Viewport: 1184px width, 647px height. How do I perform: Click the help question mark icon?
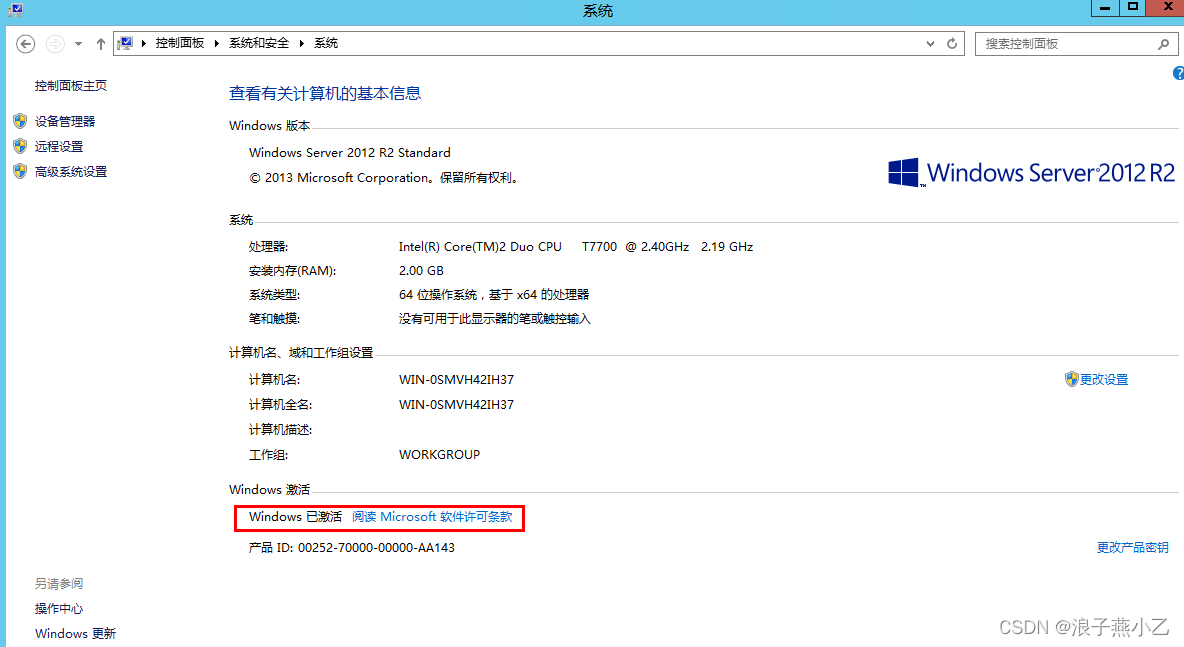1177,73
